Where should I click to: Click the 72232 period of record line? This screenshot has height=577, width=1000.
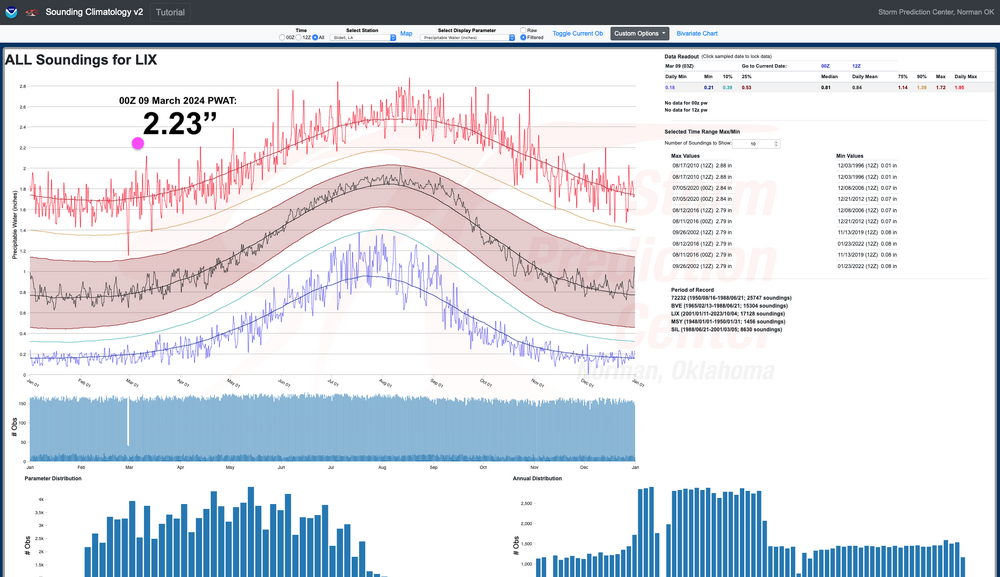(x=731, y=298)
